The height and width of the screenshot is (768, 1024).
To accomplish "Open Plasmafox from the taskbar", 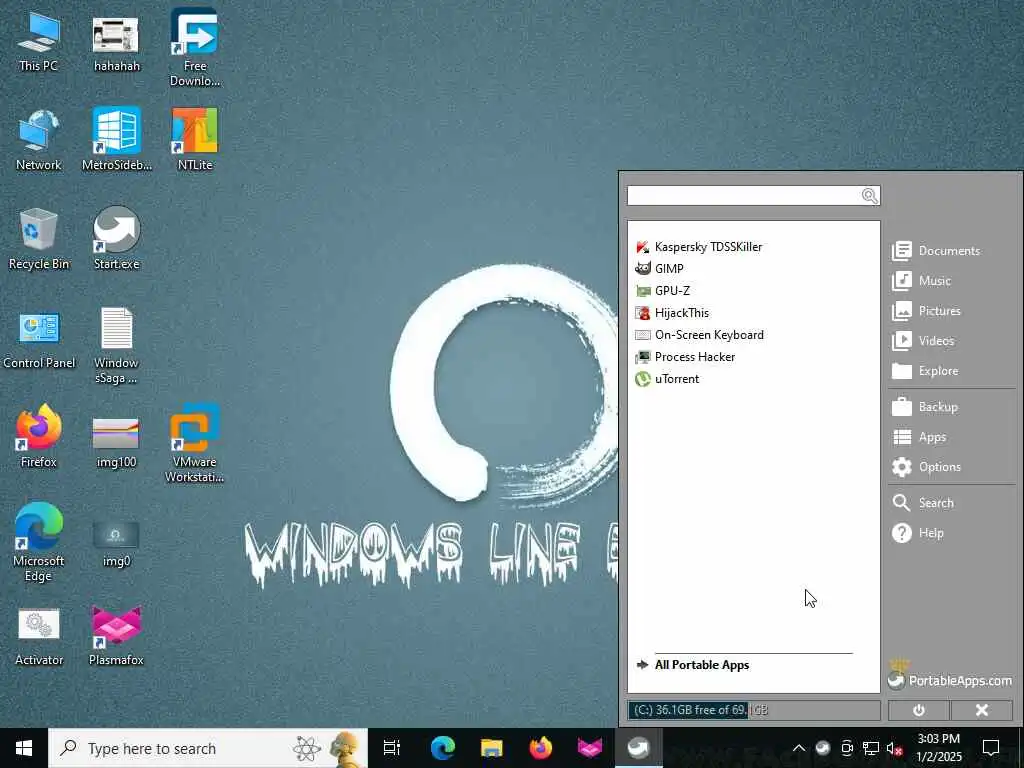I will tap(589, 748).
